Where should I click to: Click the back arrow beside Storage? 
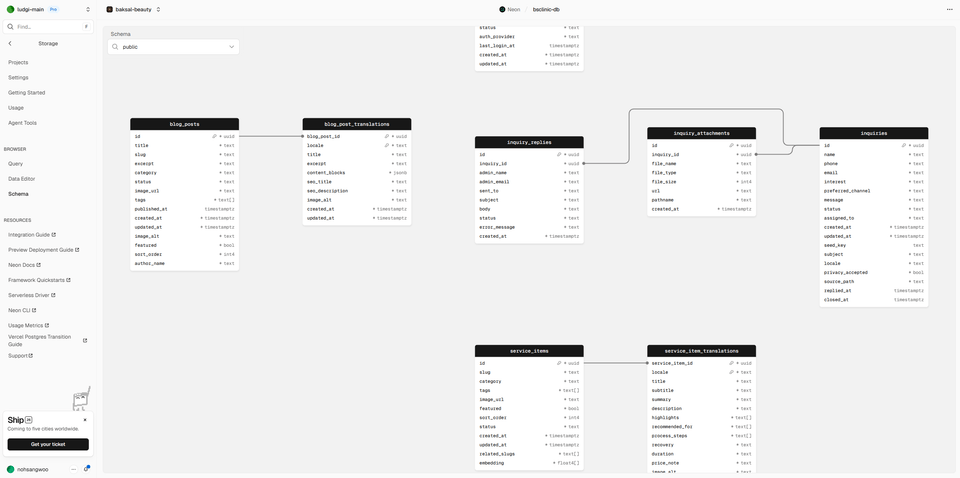tap(10, 43)
